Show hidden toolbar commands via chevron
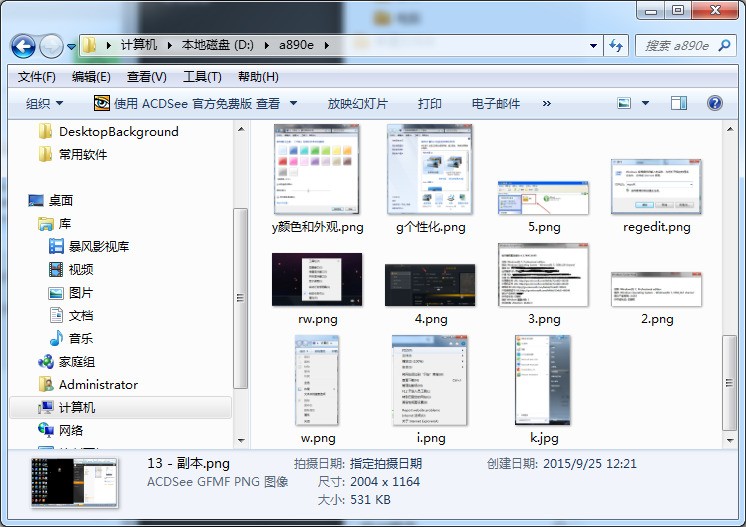This screenshot has height=527, width=746. (546, 103)
